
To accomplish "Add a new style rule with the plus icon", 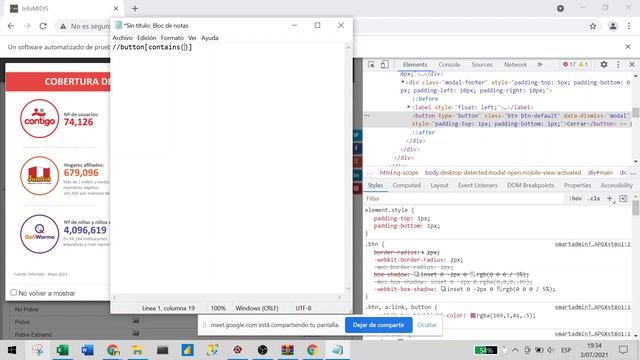I will [x=609, y=198].
